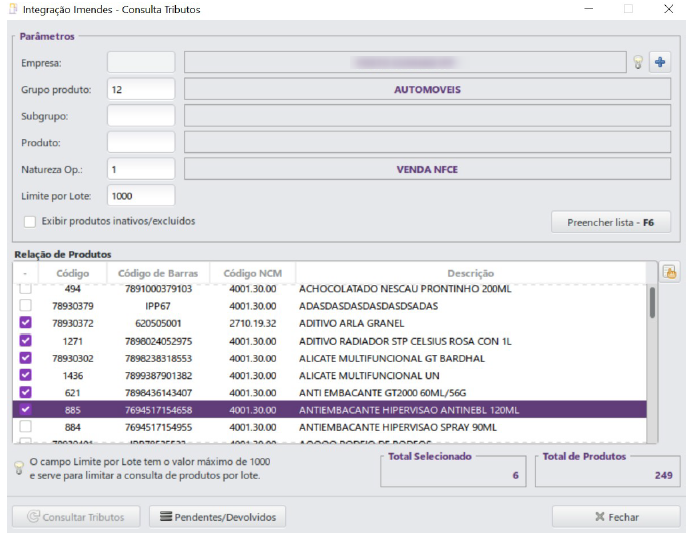This screenshot has width=688, height=538.
Task: Click the hand icon beside the product list
Action: coord(670,272)
